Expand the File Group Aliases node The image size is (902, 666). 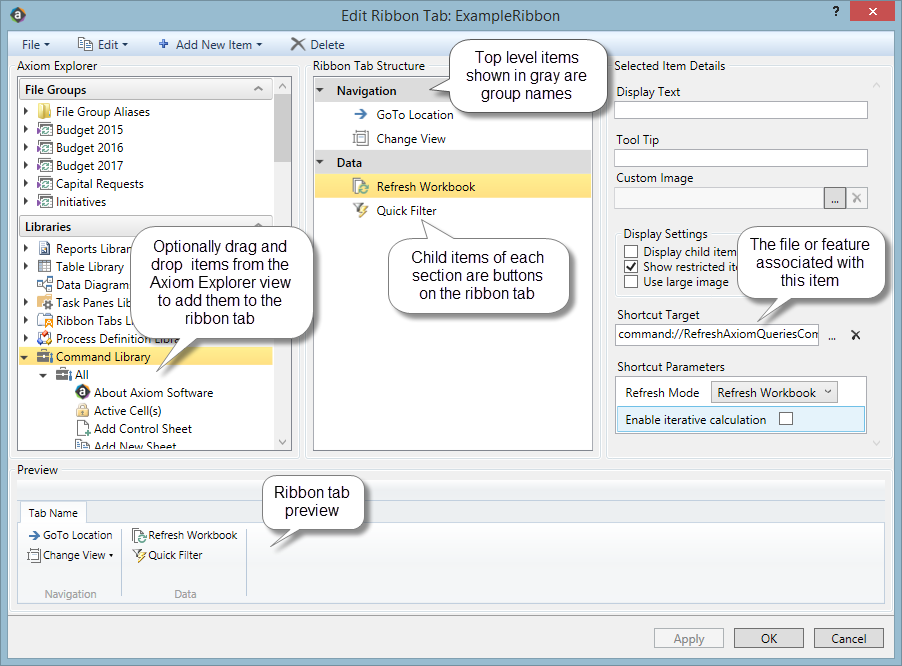(x=26, y=112)
